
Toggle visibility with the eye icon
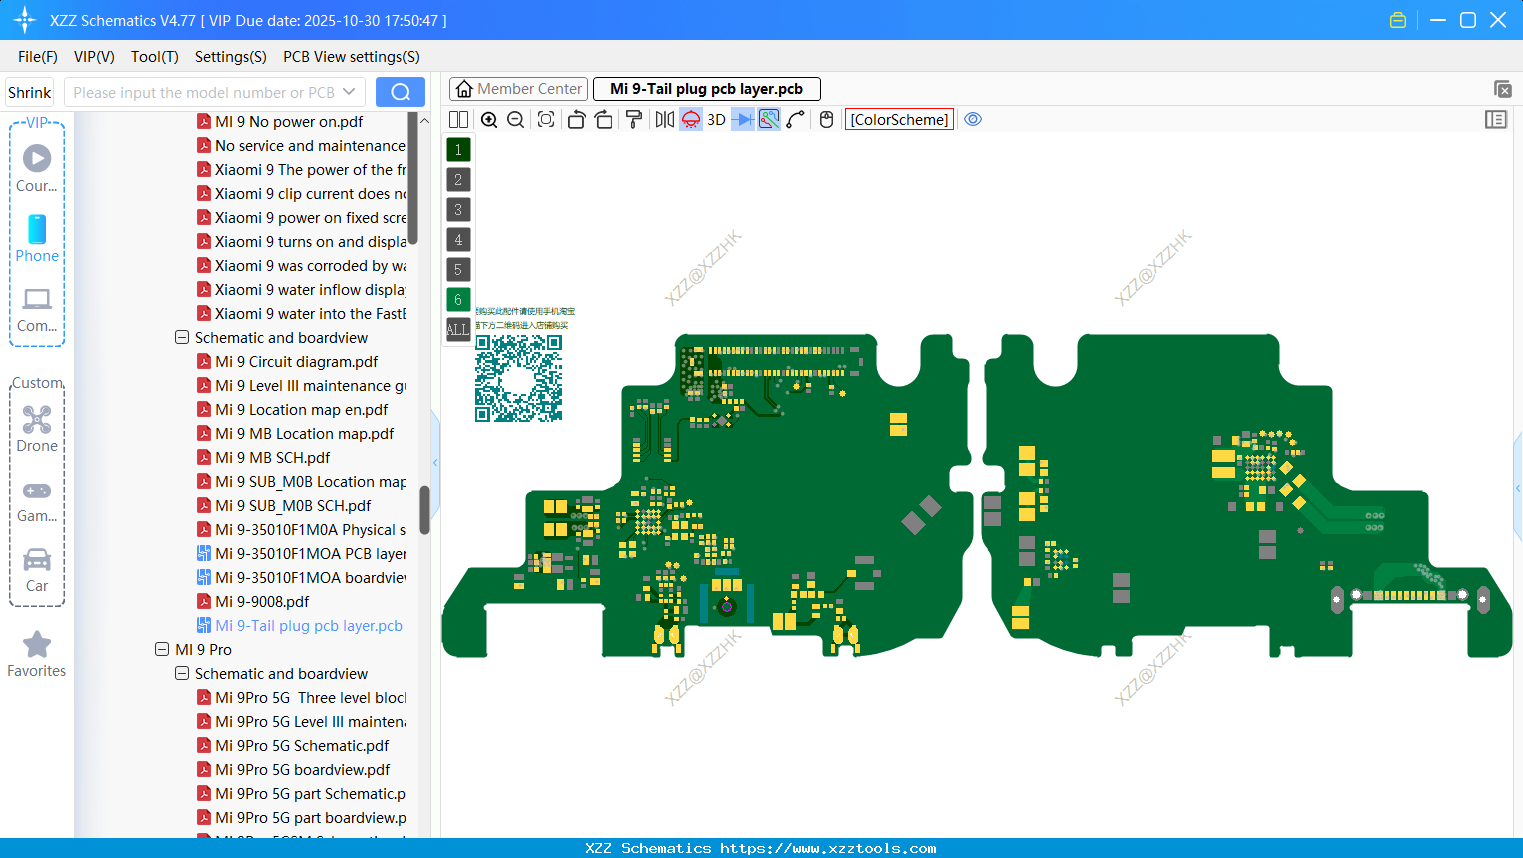click(x=972, y=119)
